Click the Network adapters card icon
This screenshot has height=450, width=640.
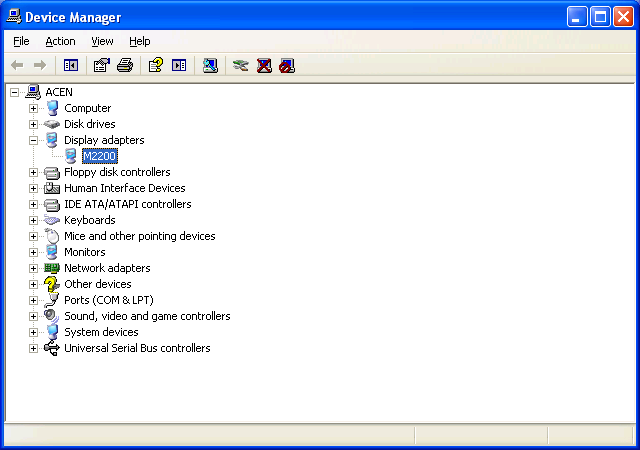click(52, 268)
